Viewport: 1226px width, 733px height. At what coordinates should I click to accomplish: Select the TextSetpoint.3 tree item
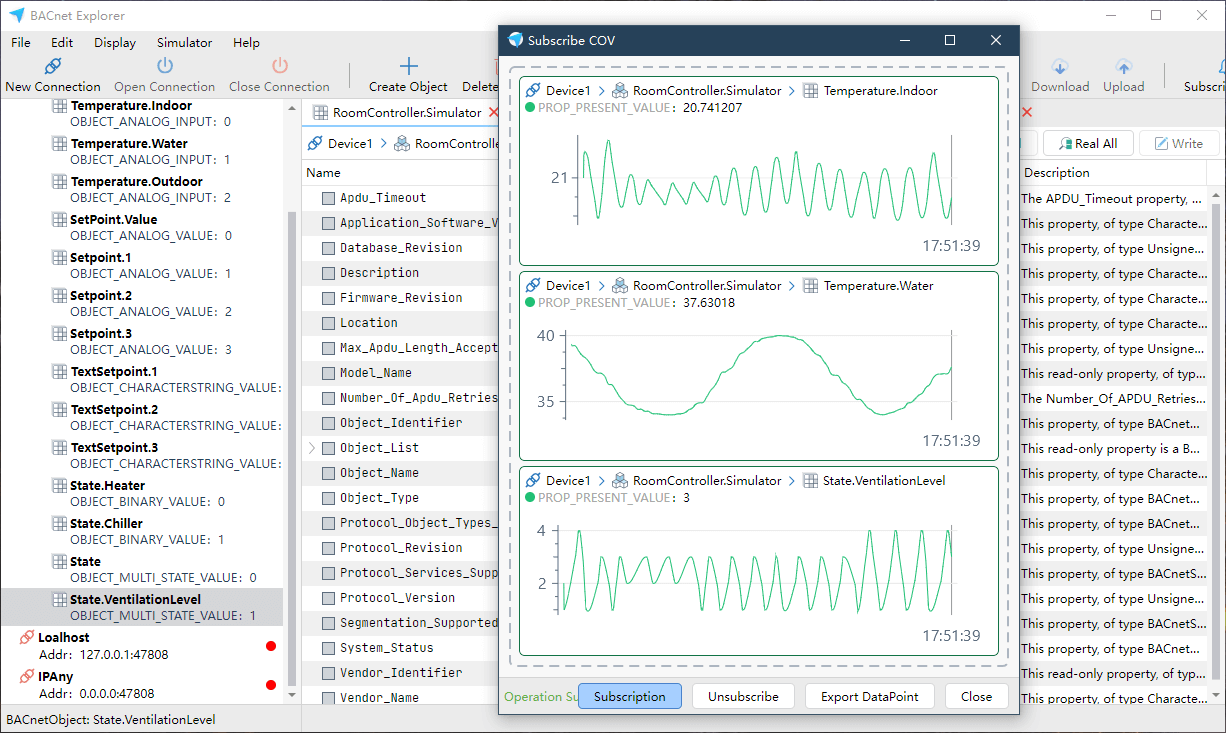tap(142, 455)
